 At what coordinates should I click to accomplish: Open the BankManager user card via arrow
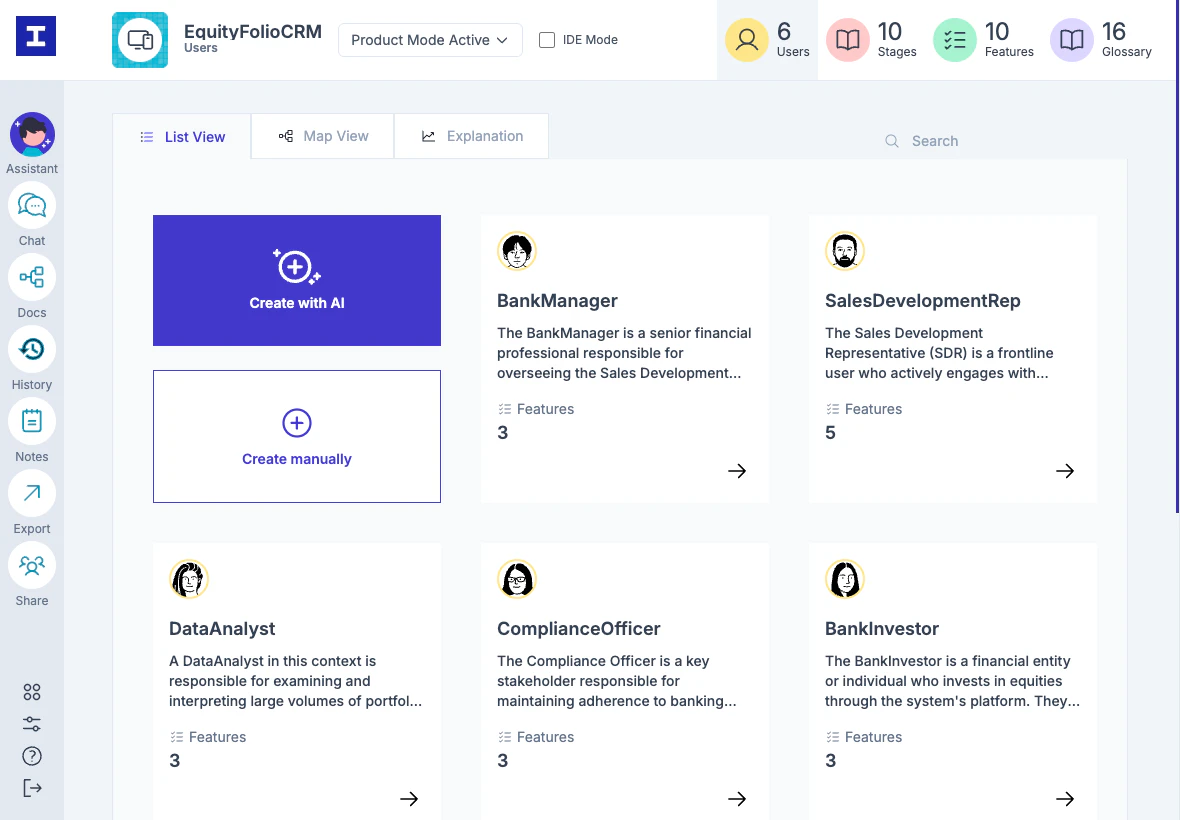coord(737,471)
